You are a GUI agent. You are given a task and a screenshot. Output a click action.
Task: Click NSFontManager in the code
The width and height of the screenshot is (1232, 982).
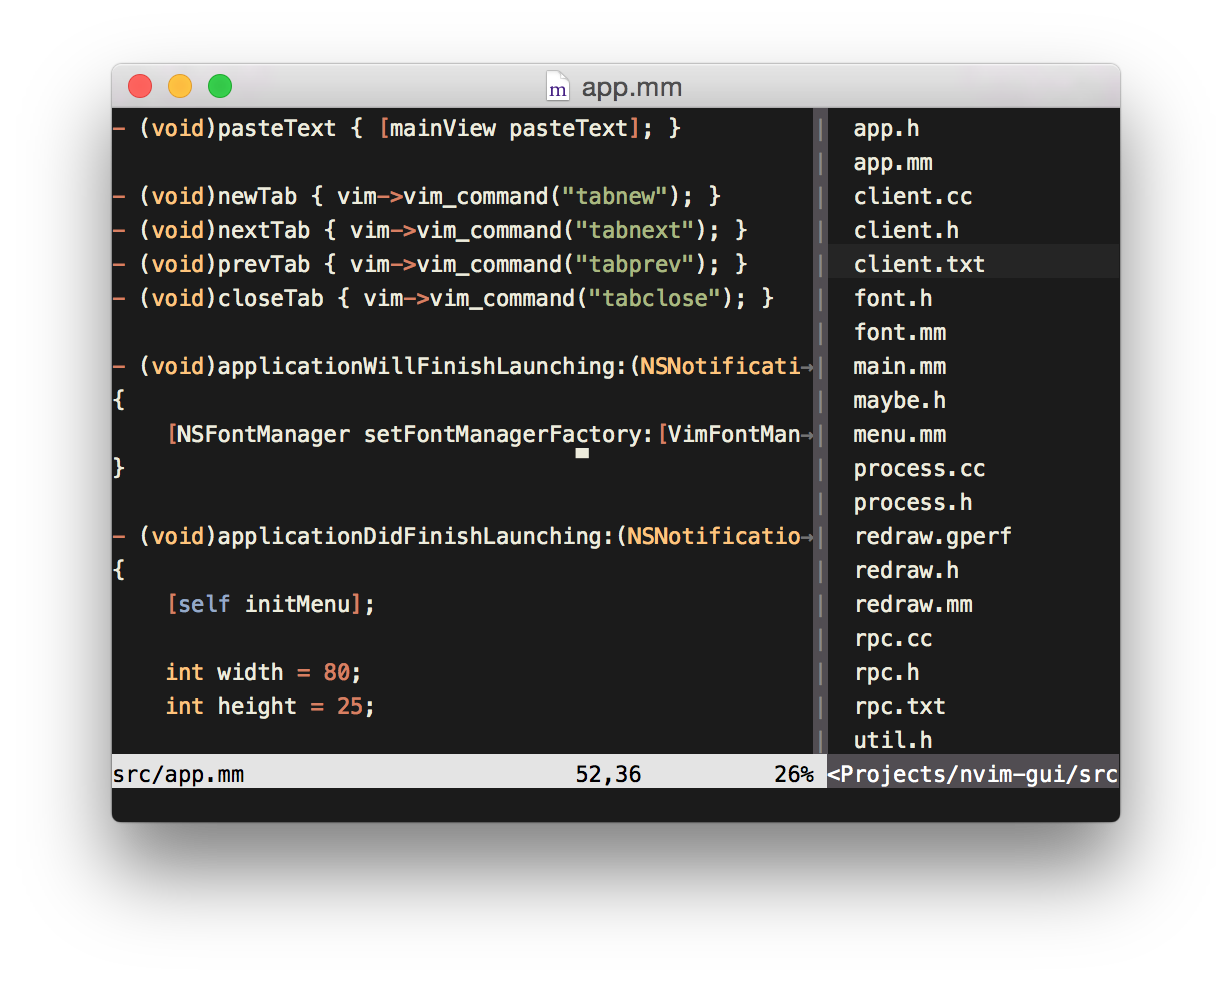coord(263,434)
